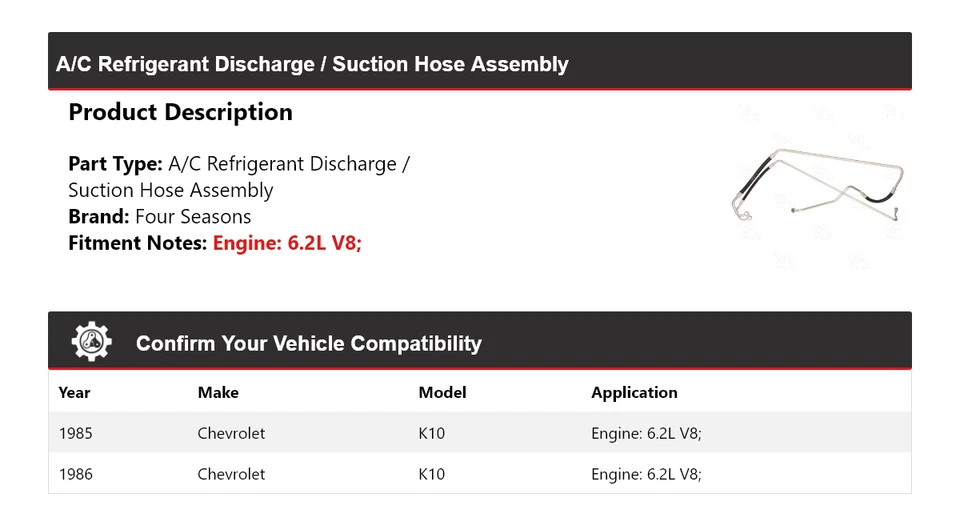Viewport: 960px width, 526px height.
Task: Click the Model column header
Action: coord(442,393)
